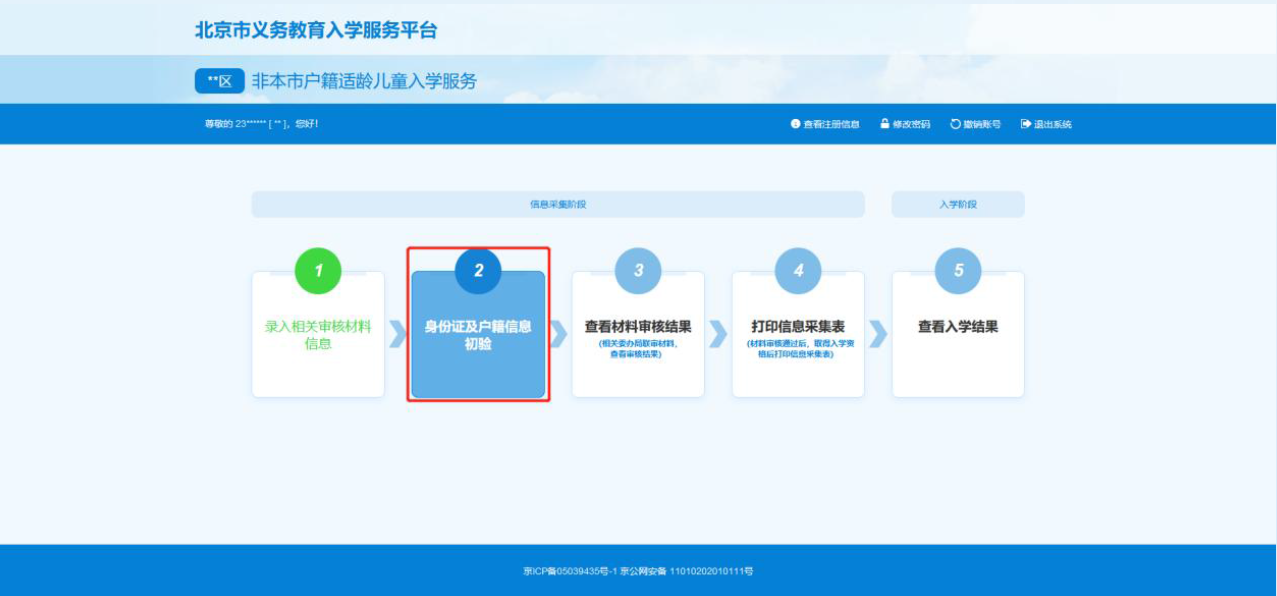This screenshot has height=596, width=1277.
Task: Open the 京ICP备05039435号-1 footer link
Action: pyautogui.click(x=569, y=571)
